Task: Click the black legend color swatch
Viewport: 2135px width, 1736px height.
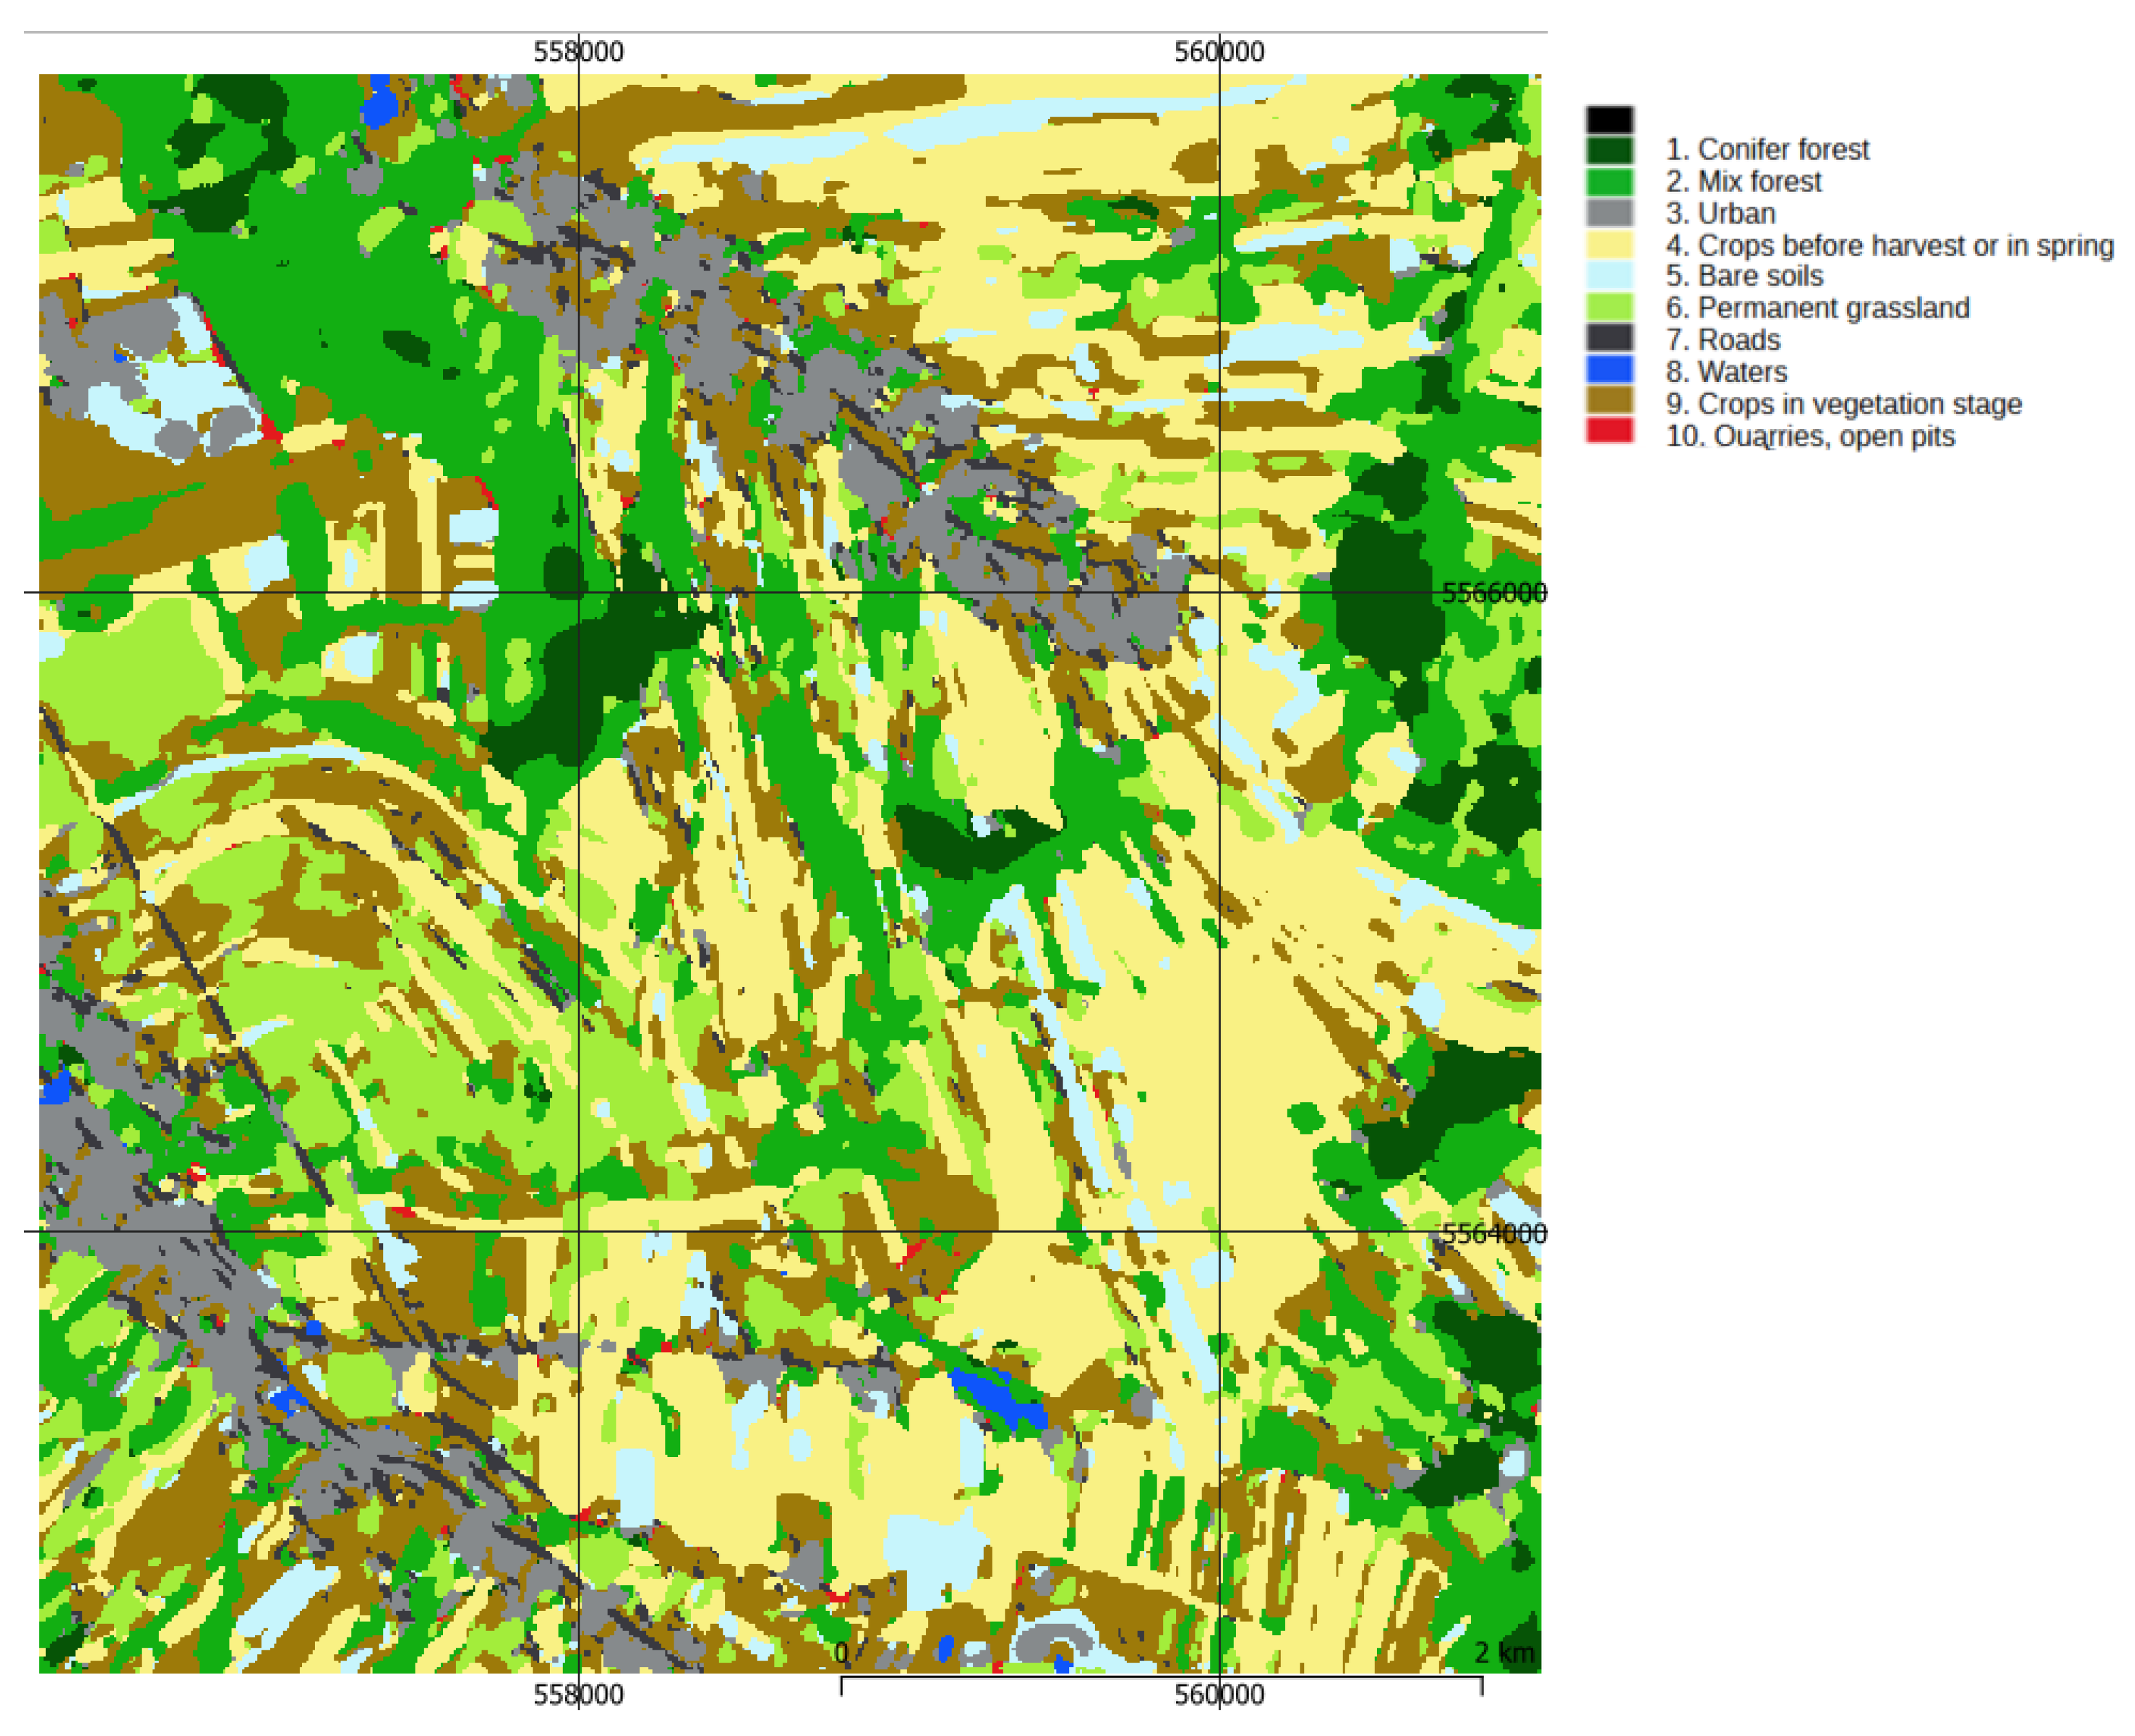Action: click(x=1609, y=120)
